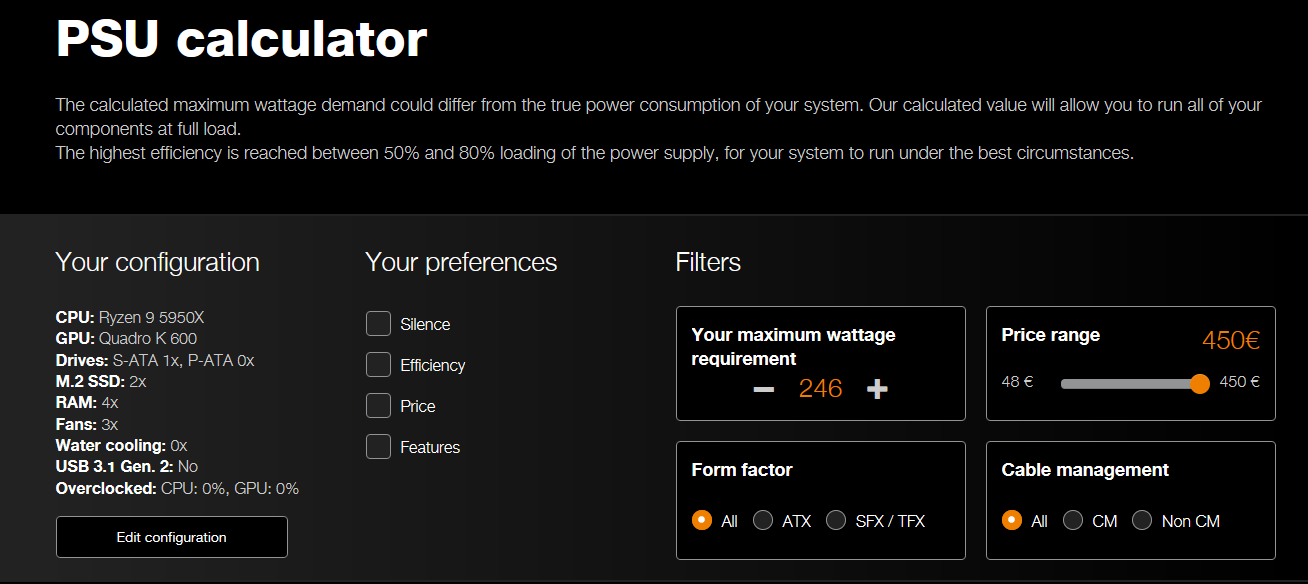The width and height of the screenshot is (1308, 584).
Task: Enable the Efficiency preference checkbox
Action: tap(378, 365)
